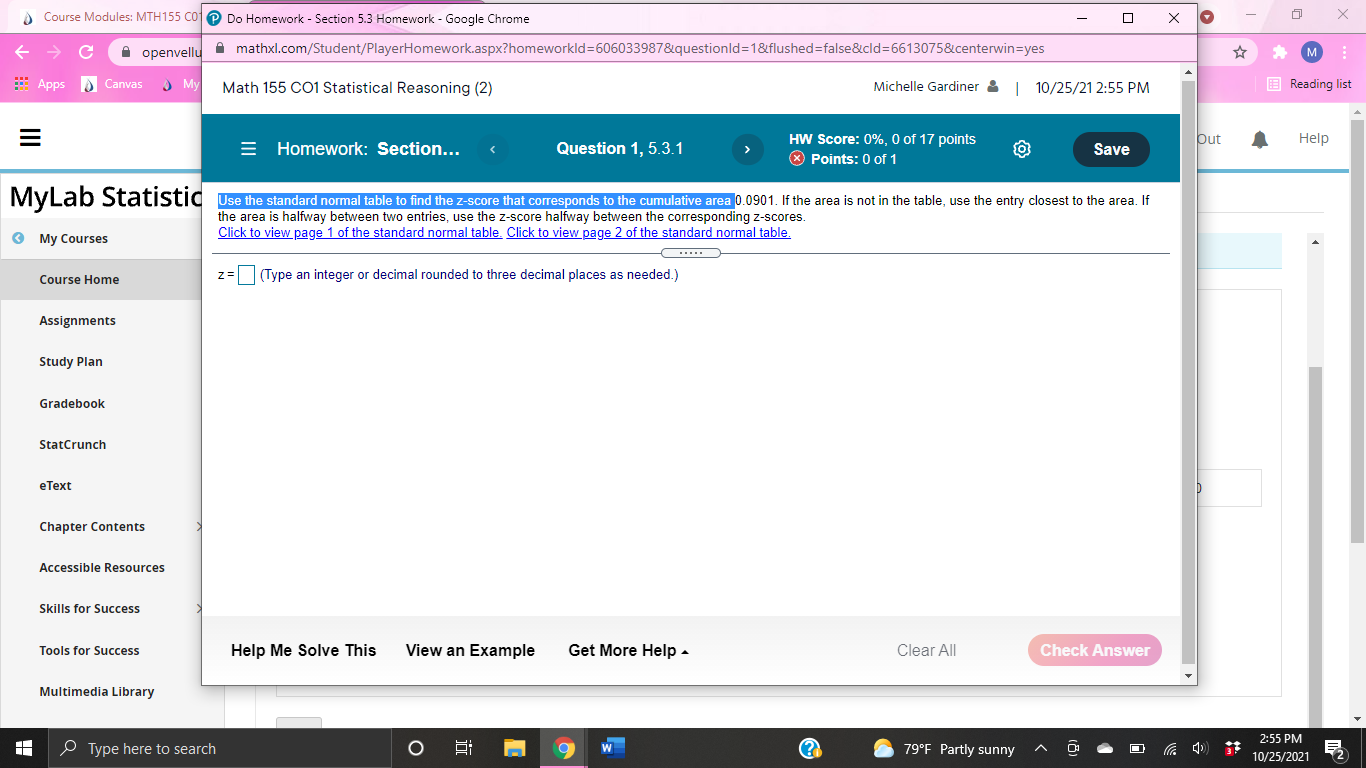Bookmark the page with the star icon

tap(1240, 52)
